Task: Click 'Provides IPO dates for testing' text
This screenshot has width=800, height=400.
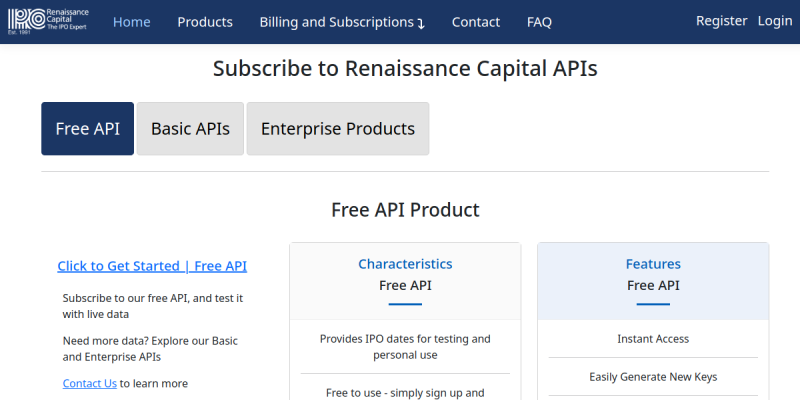Action: (405, 347)
